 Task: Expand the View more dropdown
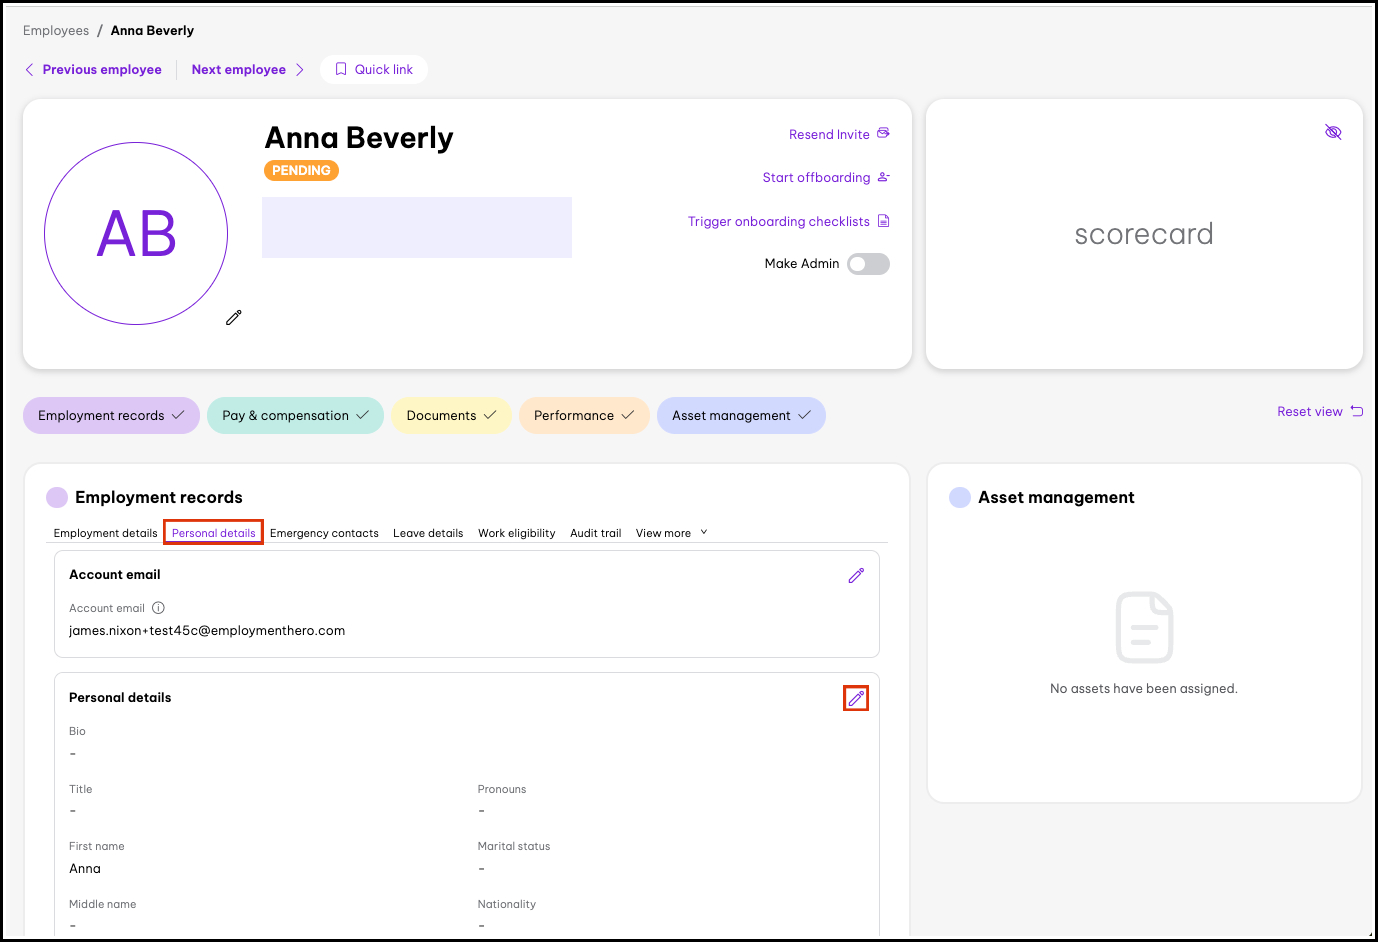point(671,532)
